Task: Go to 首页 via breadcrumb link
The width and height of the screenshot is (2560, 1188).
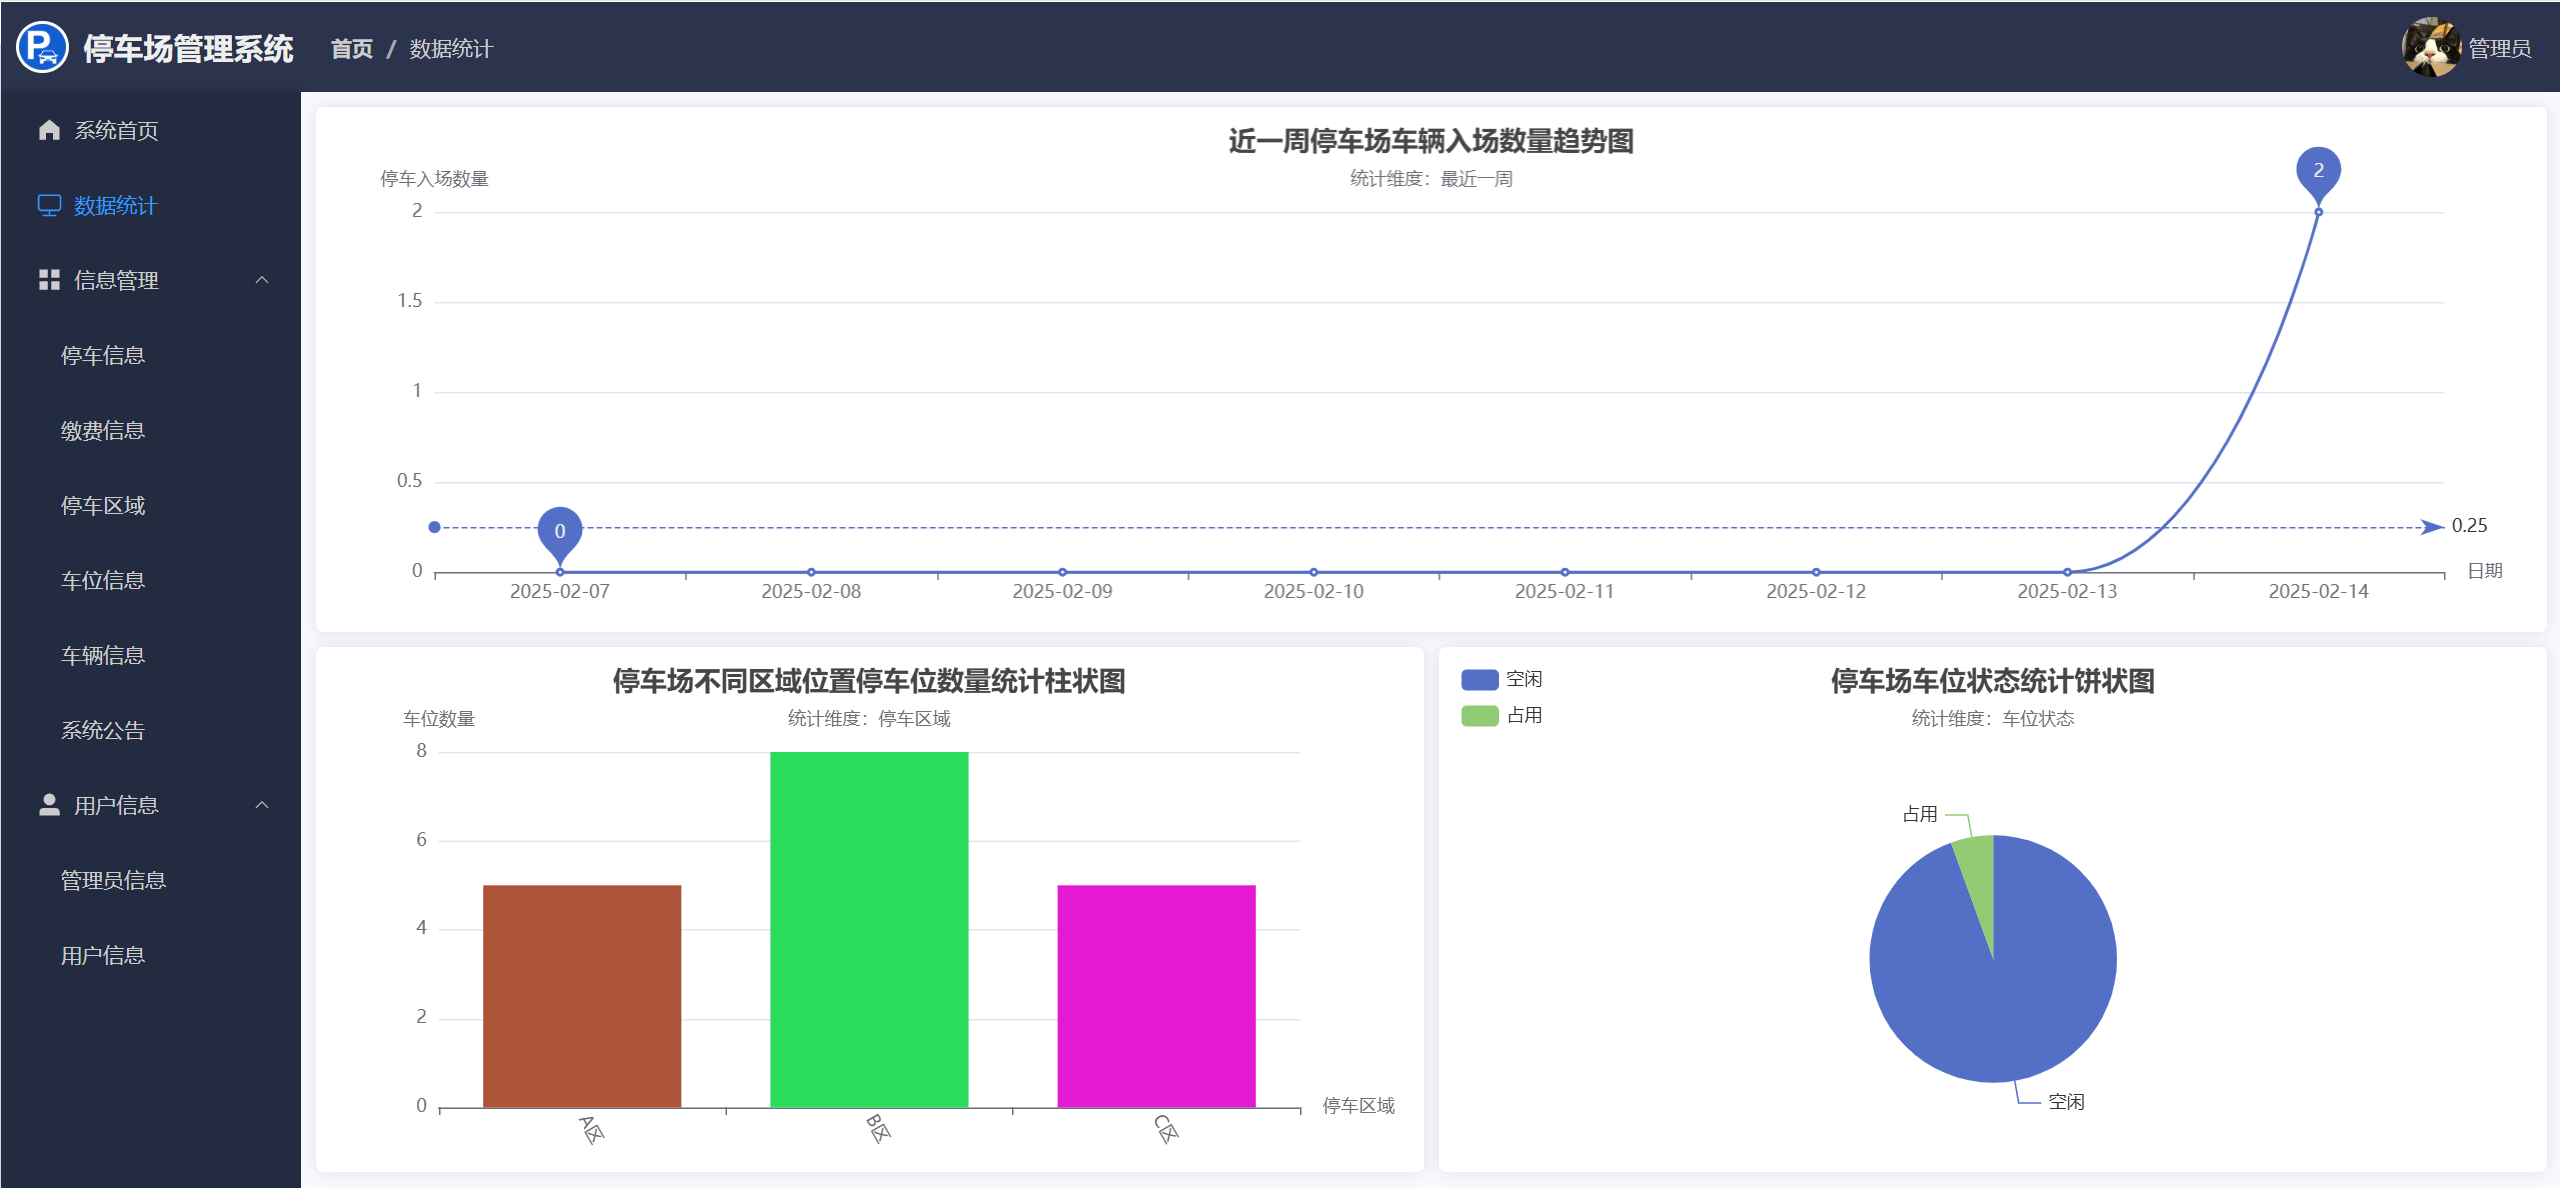Action: pos(351,48)
